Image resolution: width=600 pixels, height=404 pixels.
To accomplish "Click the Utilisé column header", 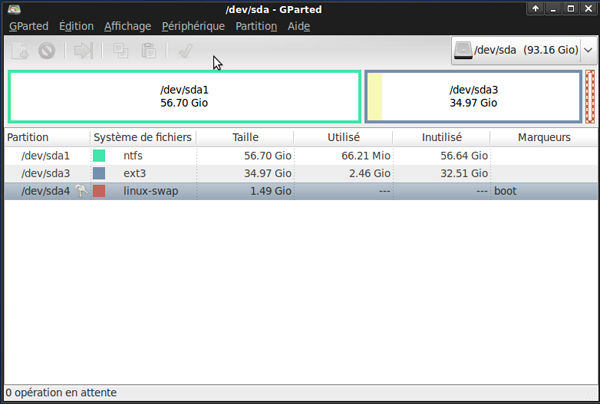I will (343, 137).
